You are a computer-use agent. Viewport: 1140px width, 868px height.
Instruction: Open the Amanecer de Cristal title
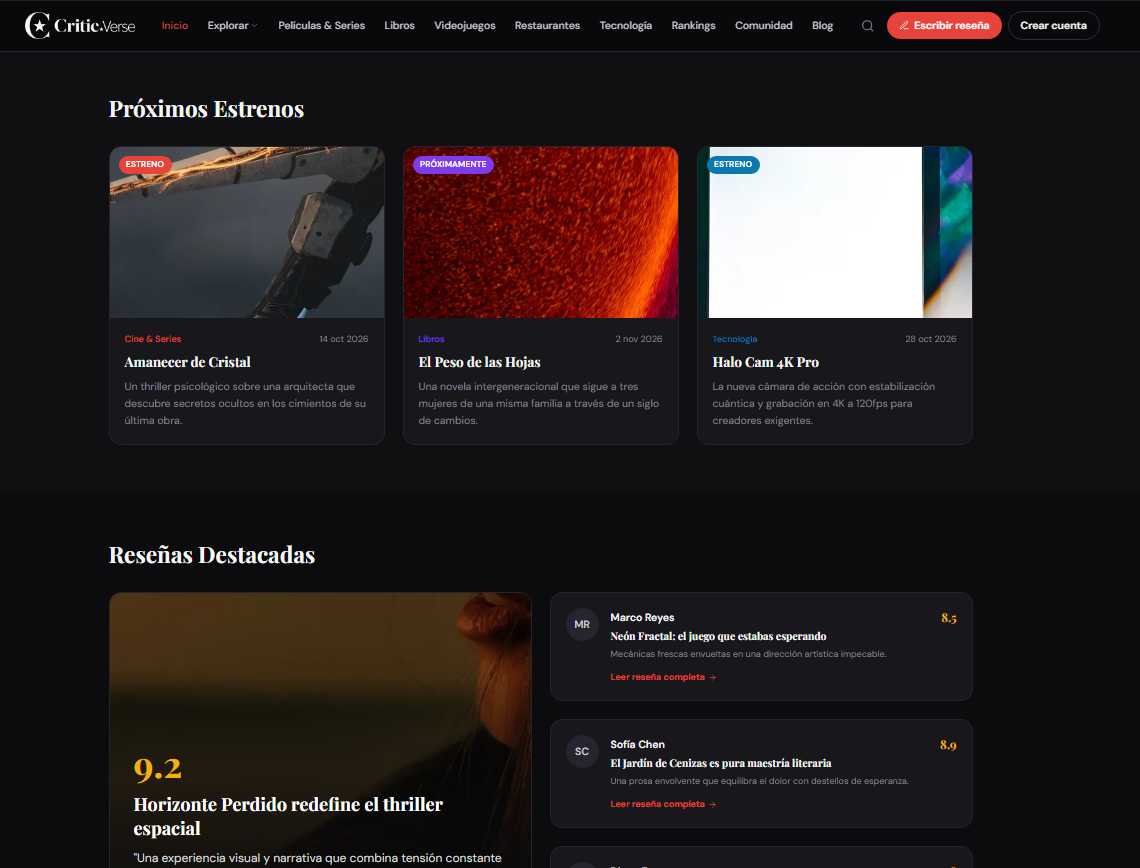[x=188, y=362]
